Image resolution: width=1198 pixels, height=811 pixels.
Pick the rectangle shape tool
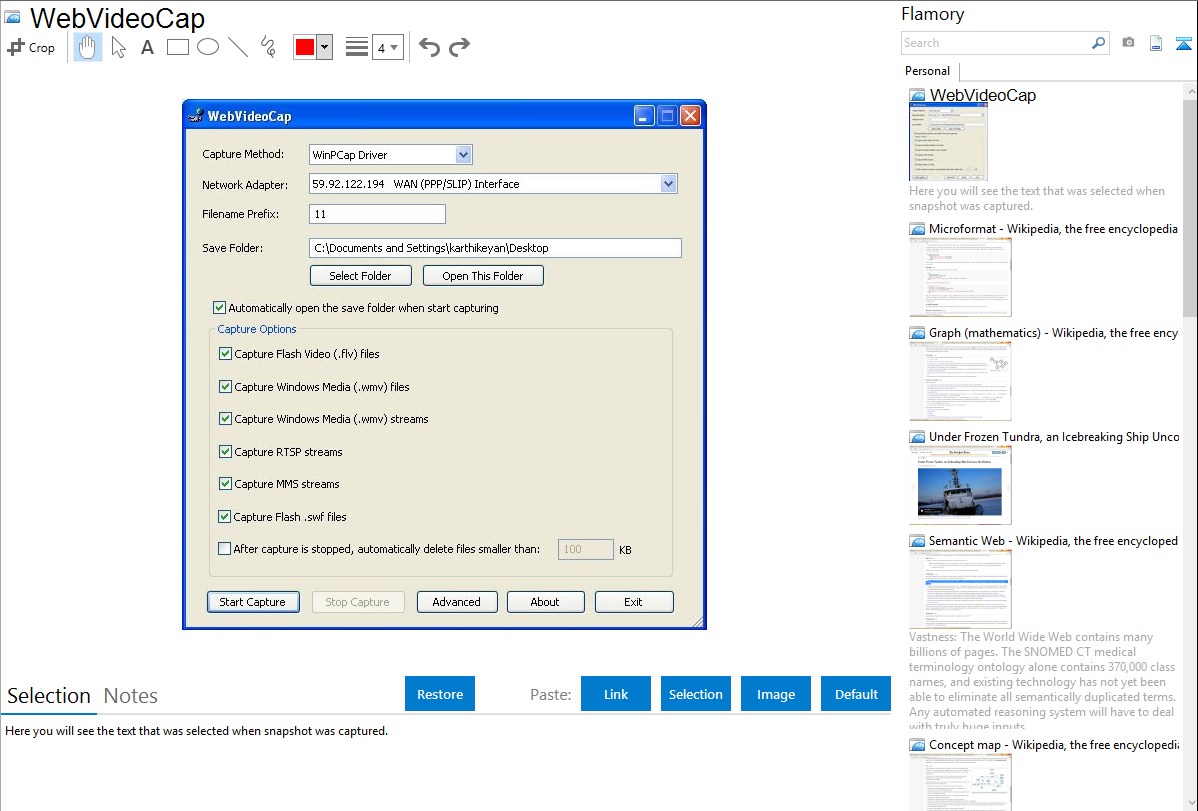pyautogui.click(x=178, y=47)
